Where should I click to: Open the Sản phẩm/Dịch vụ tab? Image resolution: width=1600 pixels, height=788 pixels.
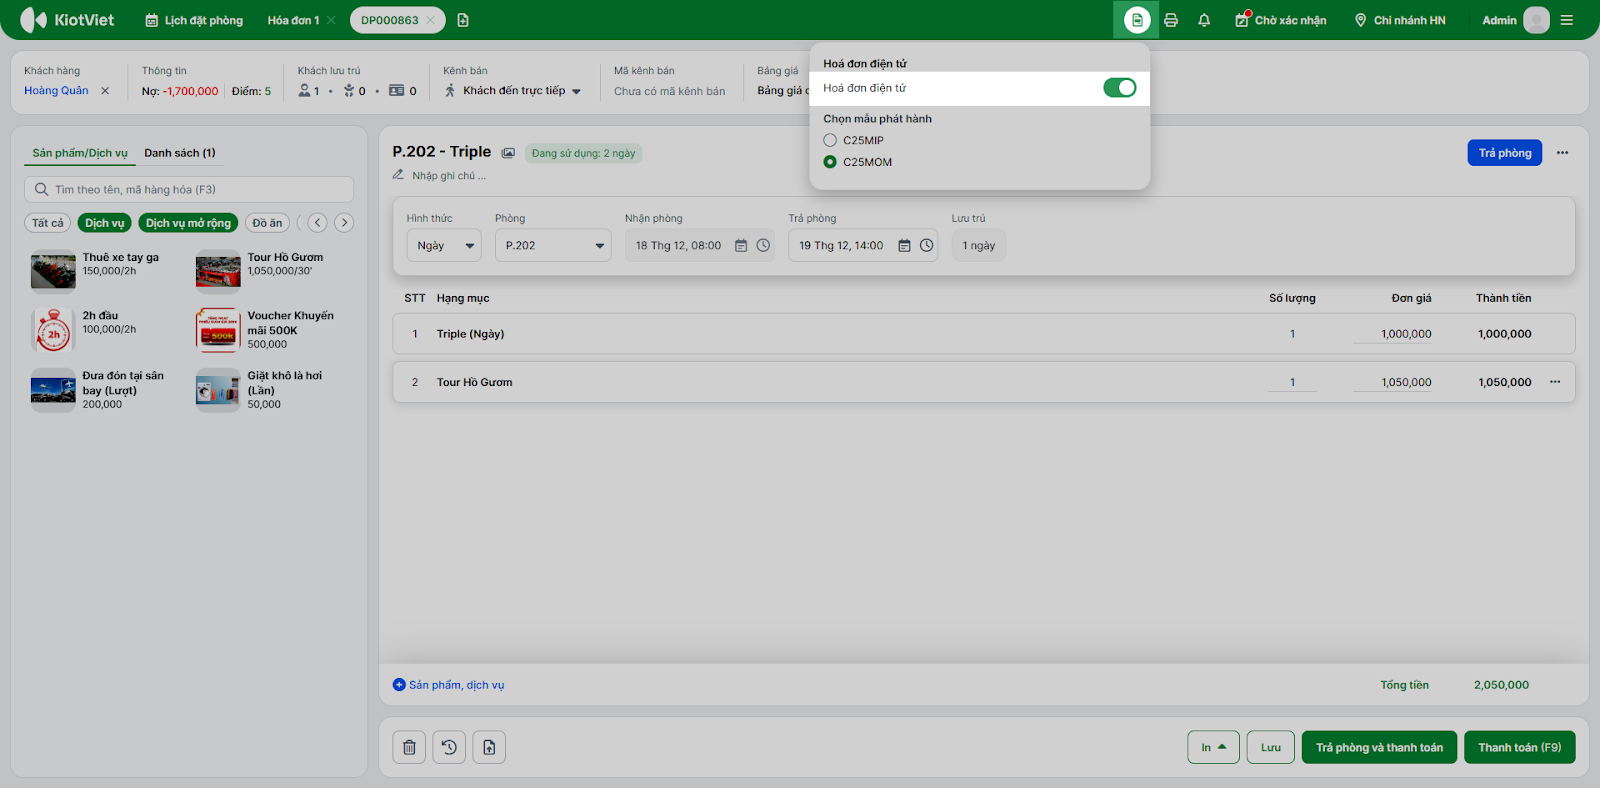point(80,153)
